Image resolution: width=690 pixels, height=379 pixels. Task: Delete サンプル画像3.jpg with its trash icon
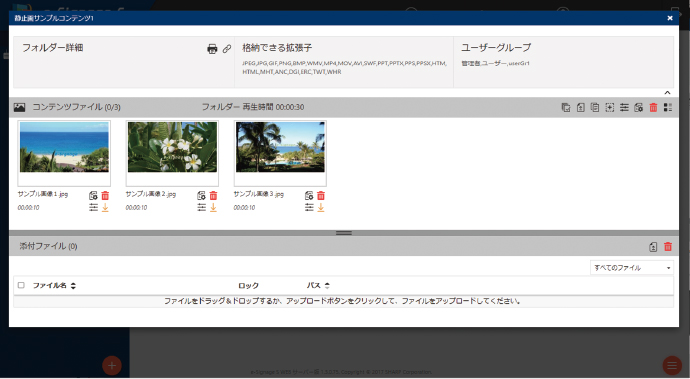tap(321, 196)
